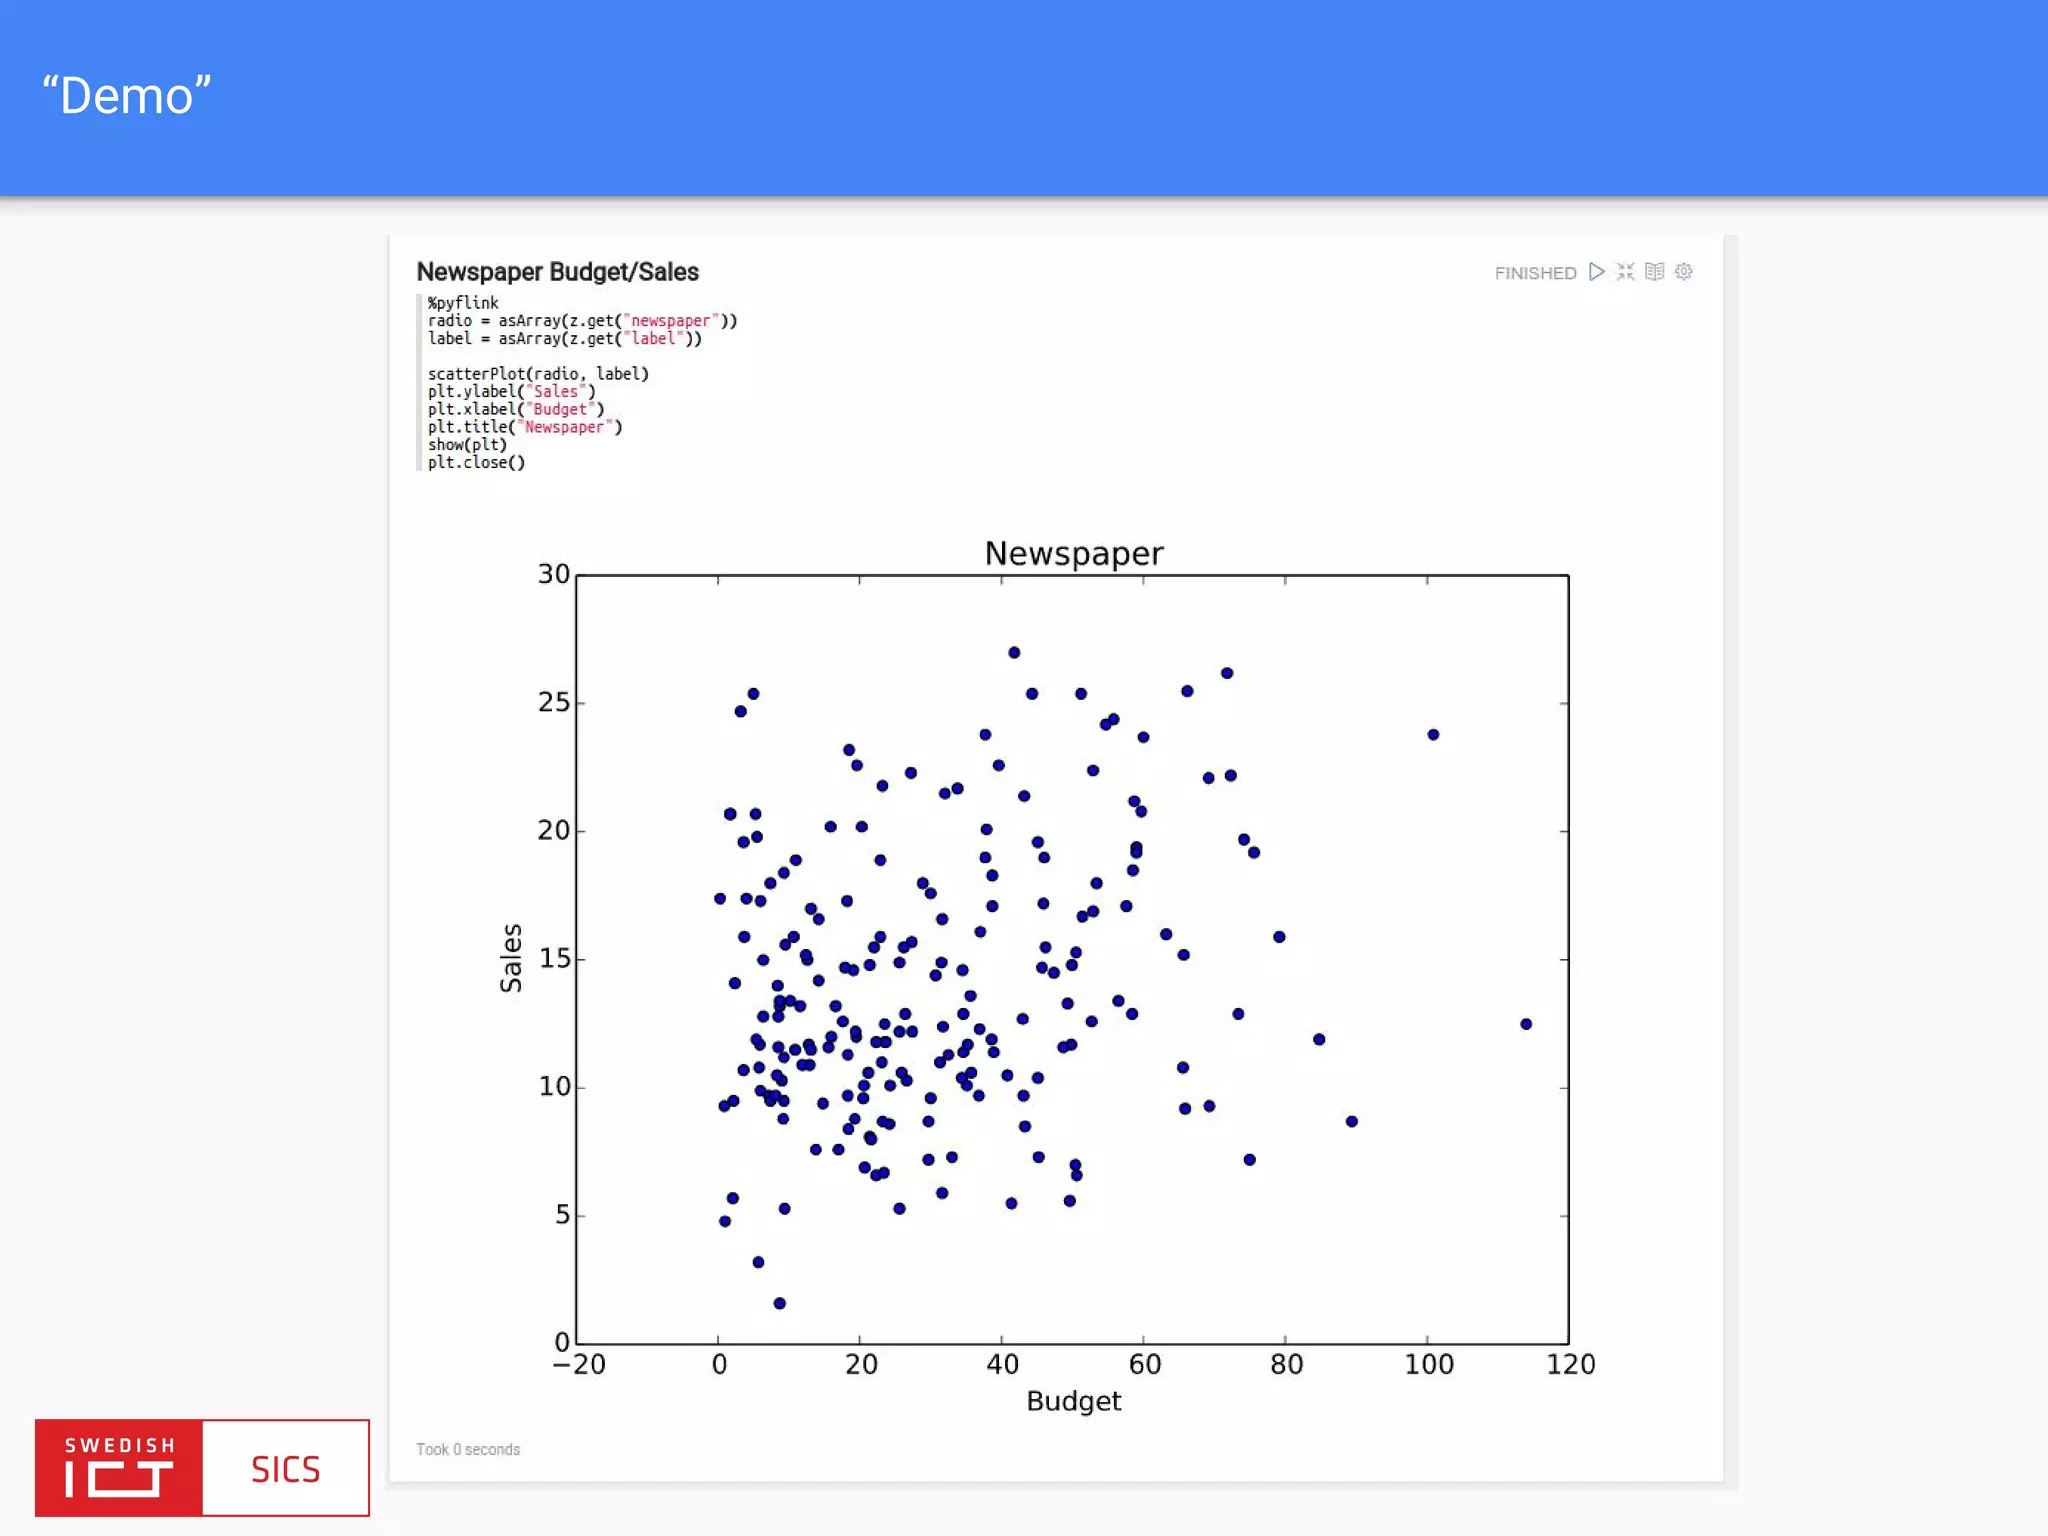
Task: Click the paragraph title Newspaper Budget/Sales
Action: click(x=557, y=272)
